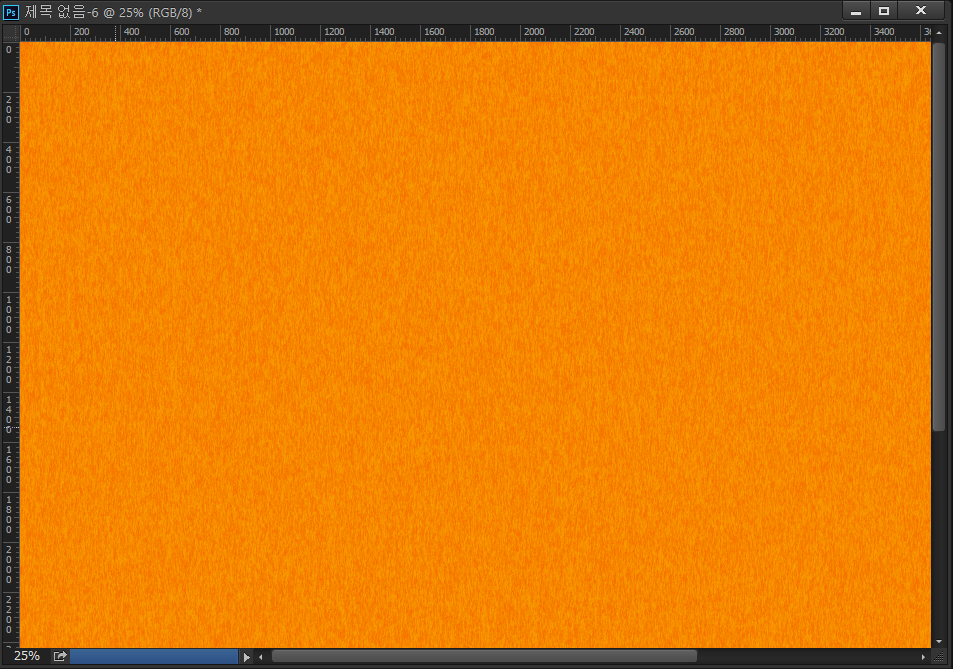953x669 pixels.
Task: Click the window resize grip at bottom-right corner
Action: (939, 656)
